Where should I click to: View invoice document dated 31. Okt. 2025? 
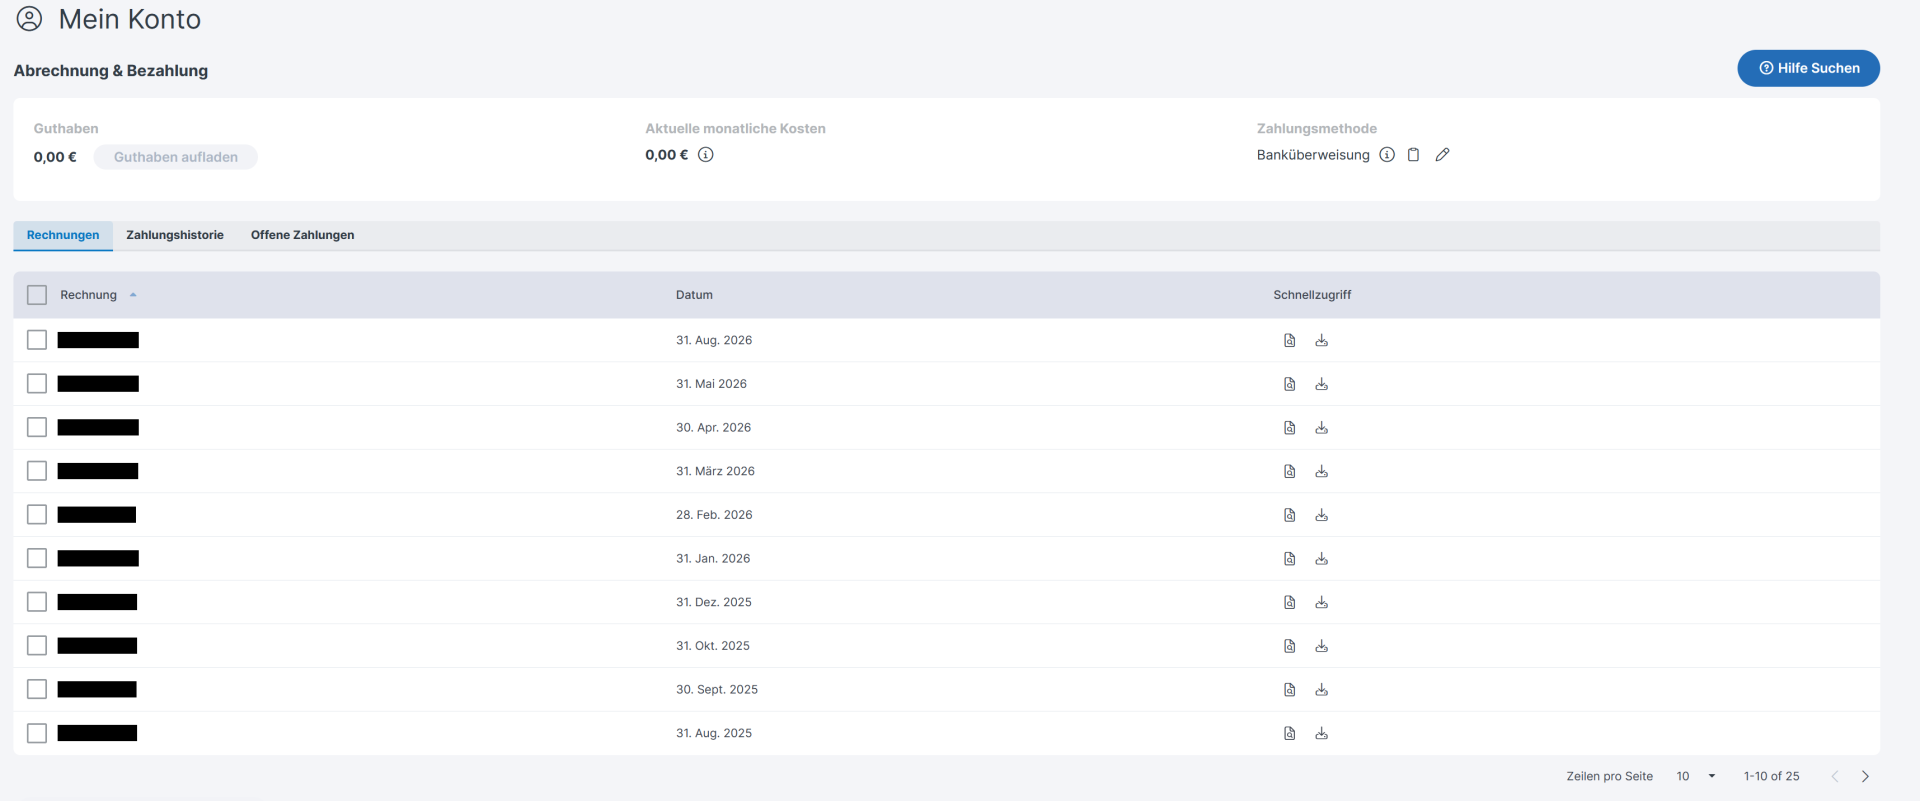pyautogui.click(x=1290, y=646)
